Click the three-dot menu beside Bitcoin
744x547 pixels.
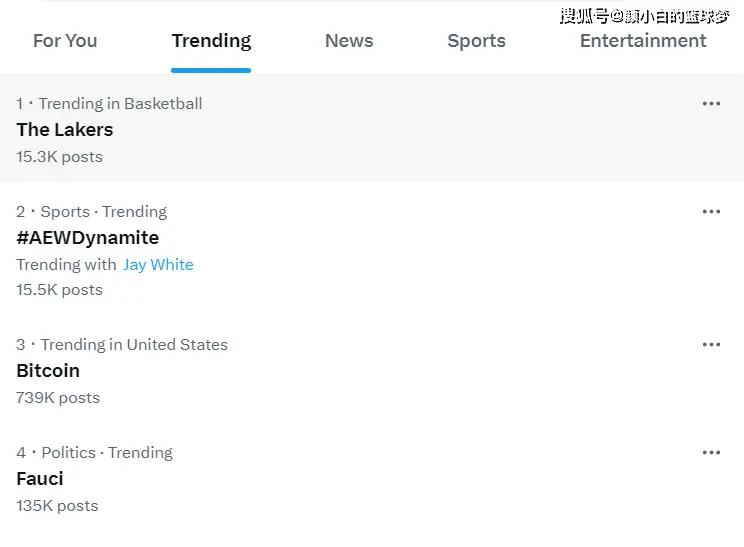[x=711, y=345]
